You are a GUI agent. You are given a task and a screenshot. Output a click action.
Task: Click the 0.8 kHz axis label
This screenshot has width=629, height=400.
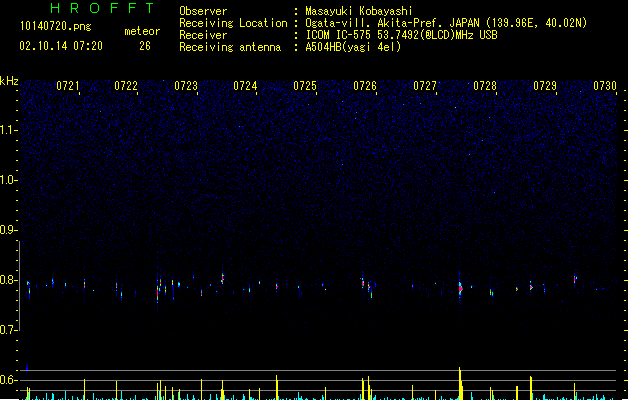coord(9,280)
